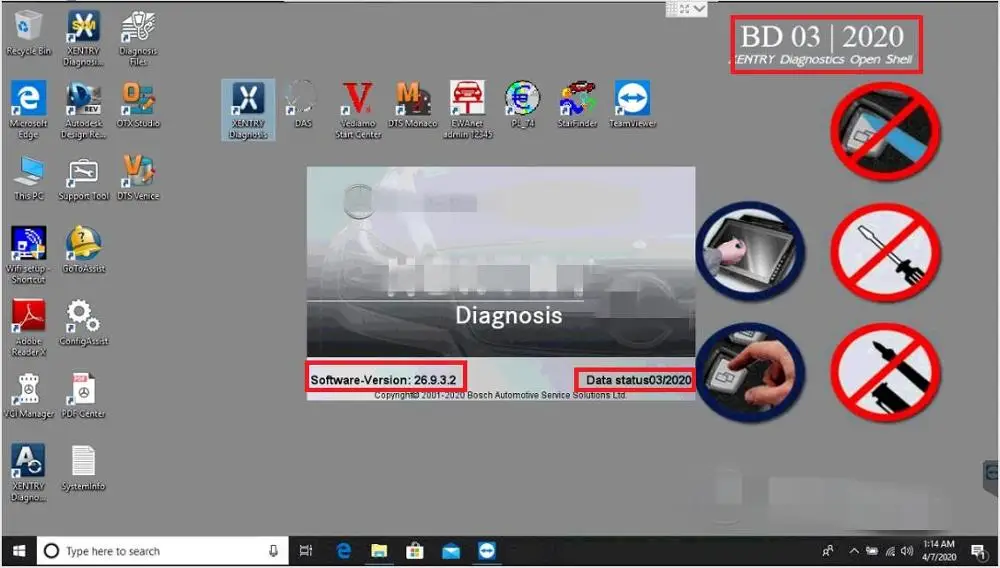Open the volume speaker tray icon
This screenshot has height=568, width=1000.
click(x=906, y=551)
